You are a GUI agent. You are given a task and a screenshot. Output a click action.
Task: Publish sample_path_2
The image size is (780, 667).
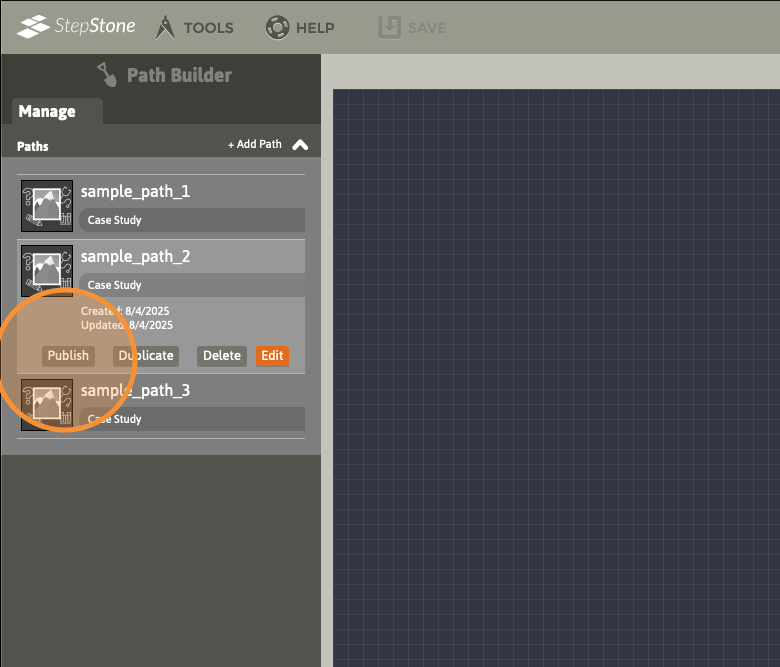point(68,356)
